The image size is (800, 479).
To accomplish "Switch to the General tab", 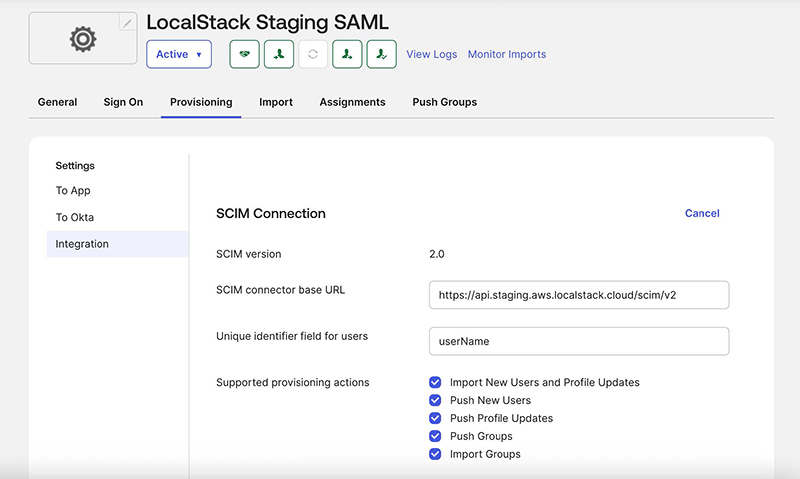I will [x=57, y=102].
